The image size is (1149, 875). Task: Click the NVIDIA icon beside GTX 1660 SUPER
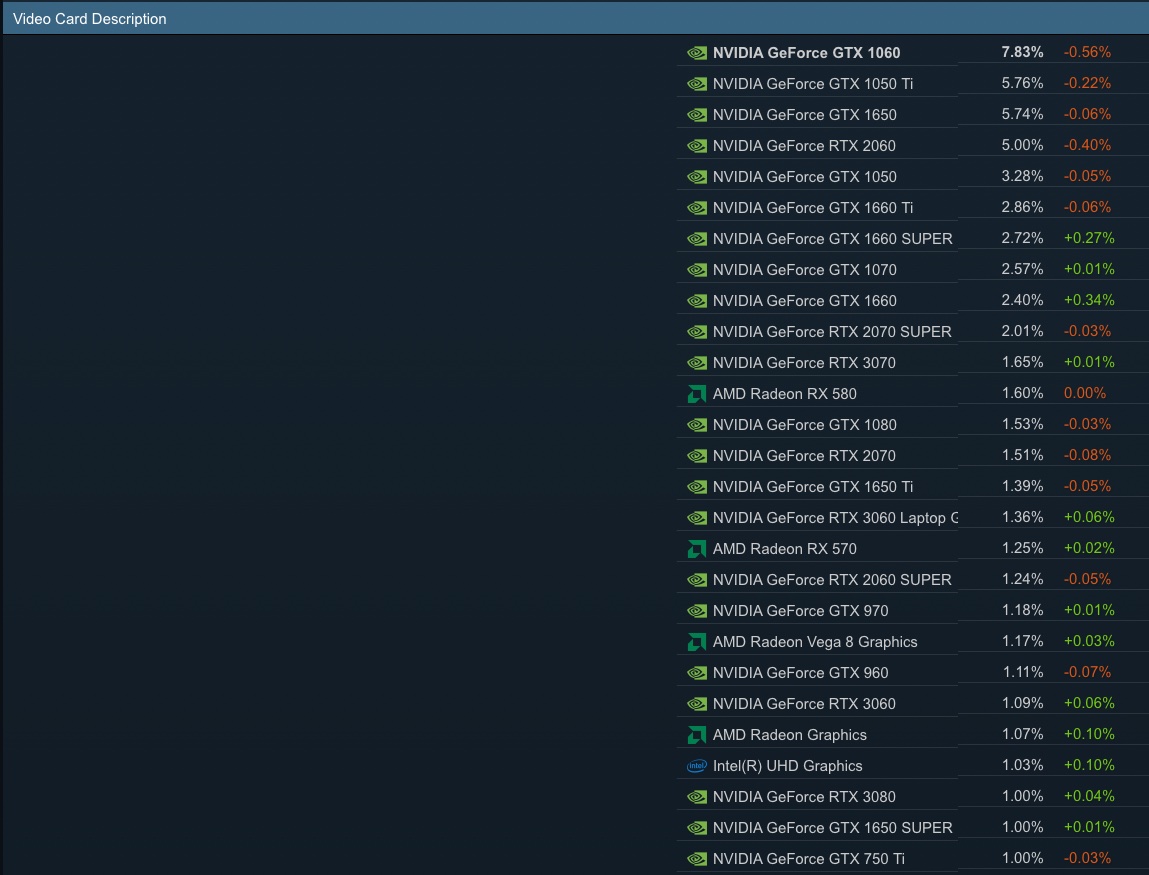point(697,238)
